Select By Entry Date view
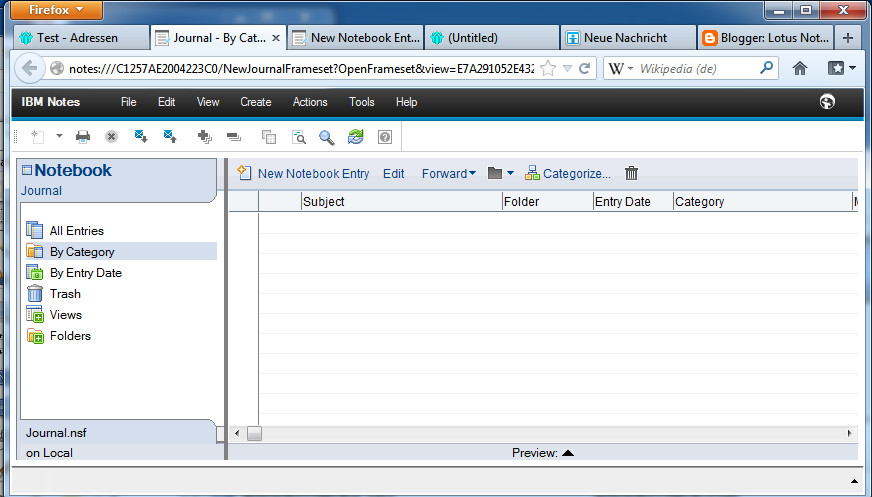Viewport: 872px width, 497px height. pyautogui.click(x=85, y=273)
